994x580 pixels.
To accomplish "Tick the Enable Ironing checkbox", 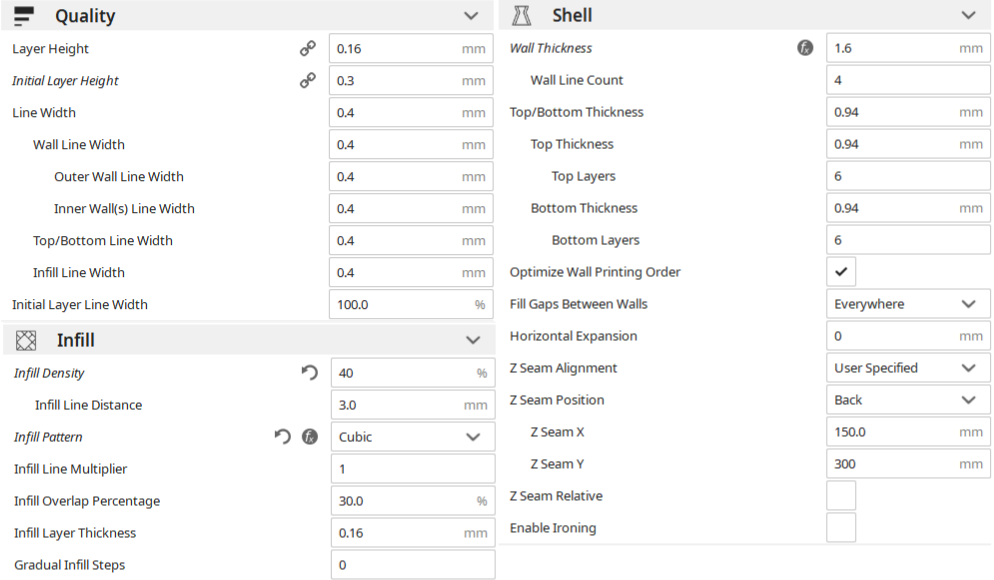I will point(841,528).
